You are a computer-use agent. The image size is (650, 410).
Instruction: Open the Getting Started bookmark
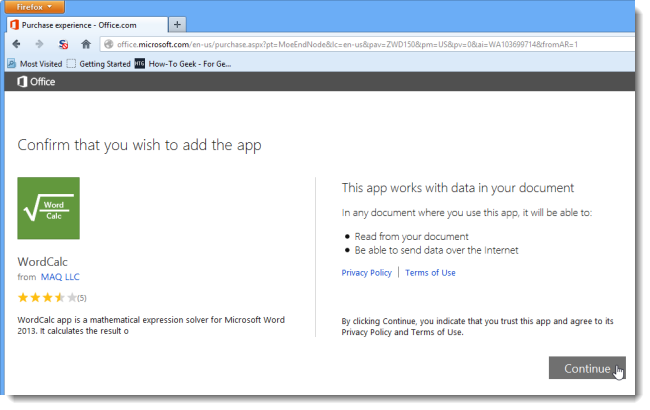99,64
